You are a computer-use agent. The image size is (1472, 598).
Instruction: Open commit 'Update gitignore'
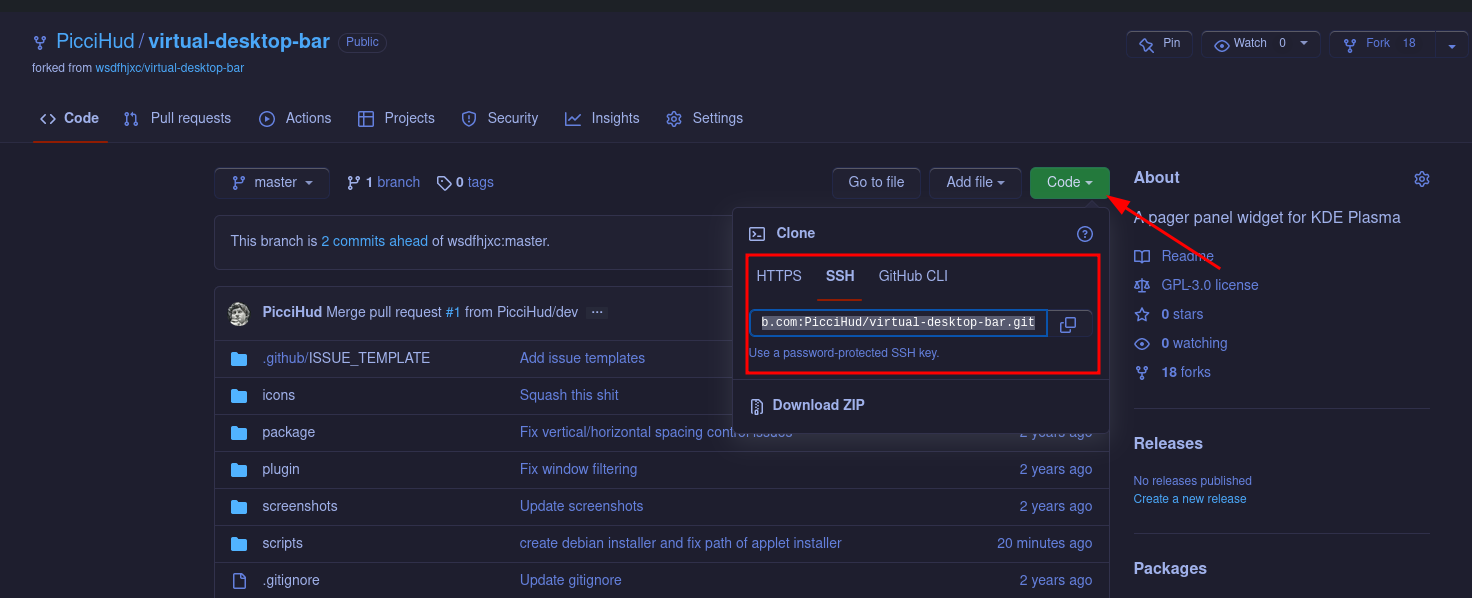[x=570, y=580]
